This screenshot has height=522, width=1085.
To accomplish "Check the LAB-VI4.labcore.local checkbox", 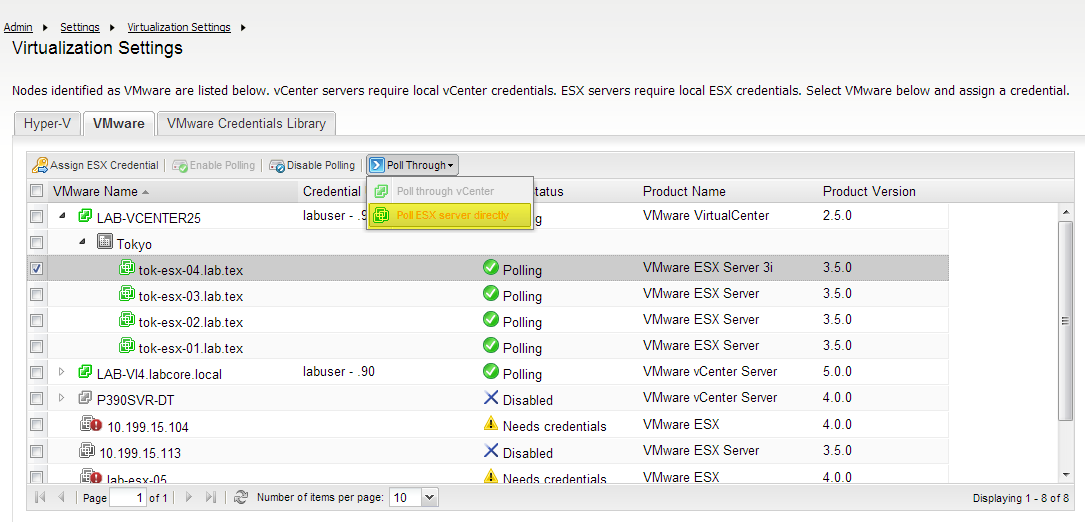I will point(37,372).
